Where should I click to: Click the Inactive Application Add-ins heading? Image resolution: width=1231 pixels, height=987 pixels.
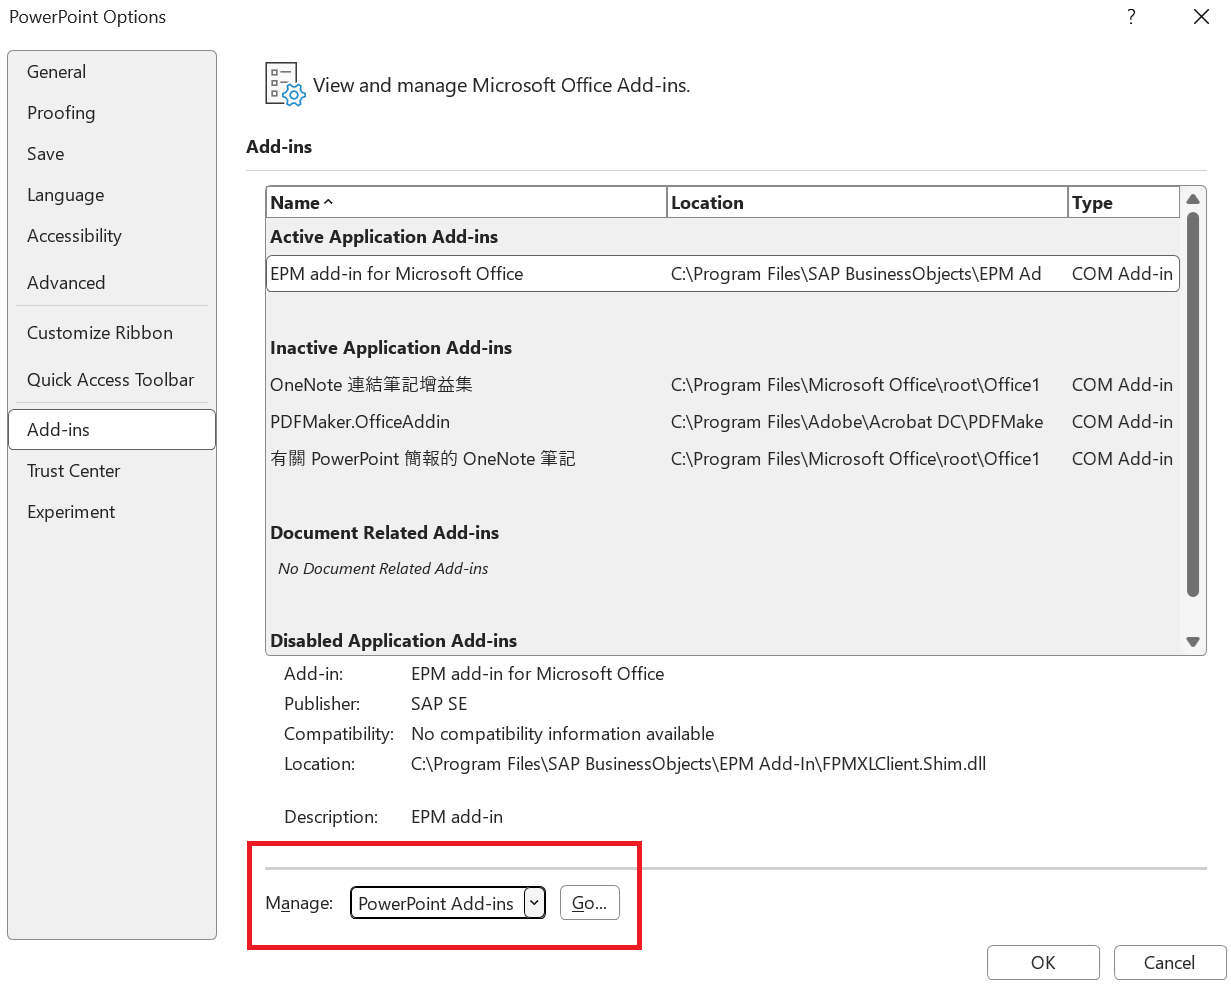coord(391,348)
